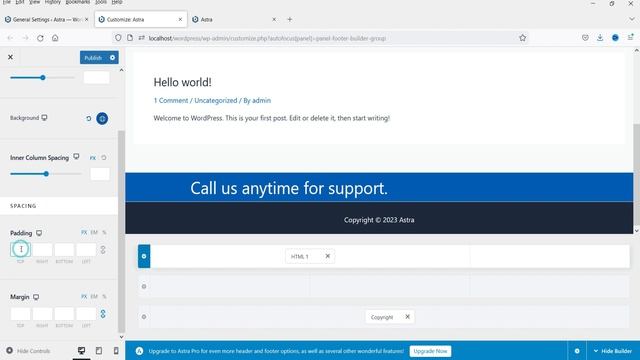The height and width of the screenshot is (360, 640).
Task: Open the Background color picker globe
Action: tap(102, 119)
